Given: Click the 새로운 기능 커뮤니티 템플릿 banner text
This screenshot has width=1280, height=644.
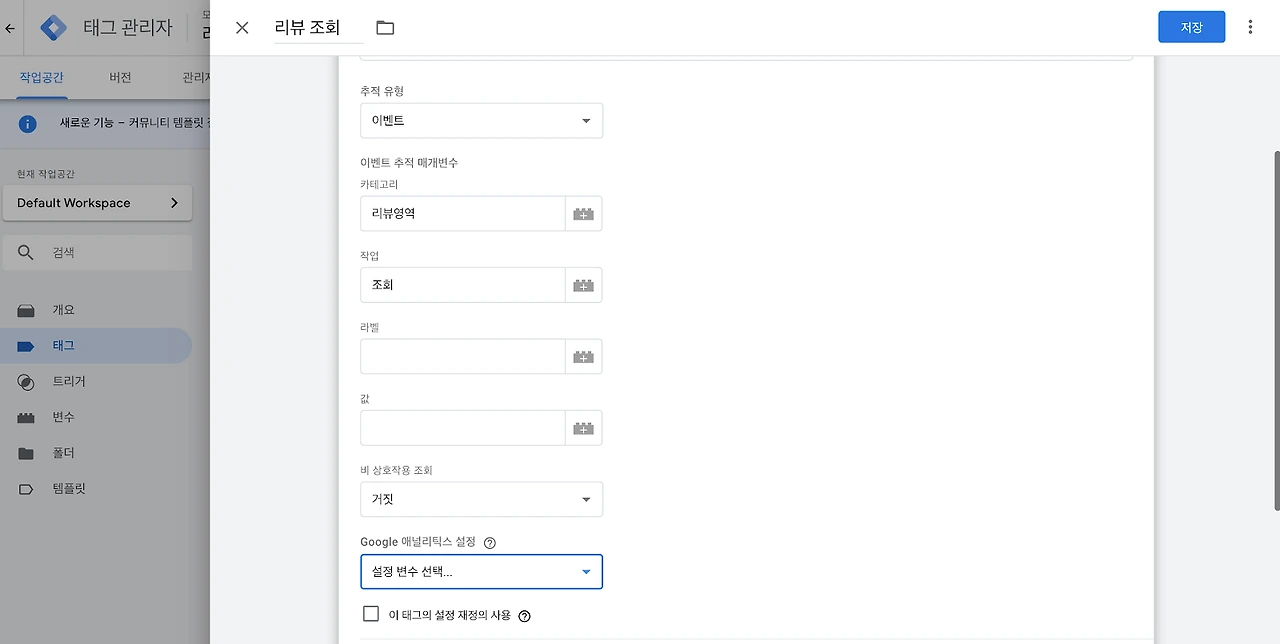Looking at the screenshot, I should click(135, 124).
